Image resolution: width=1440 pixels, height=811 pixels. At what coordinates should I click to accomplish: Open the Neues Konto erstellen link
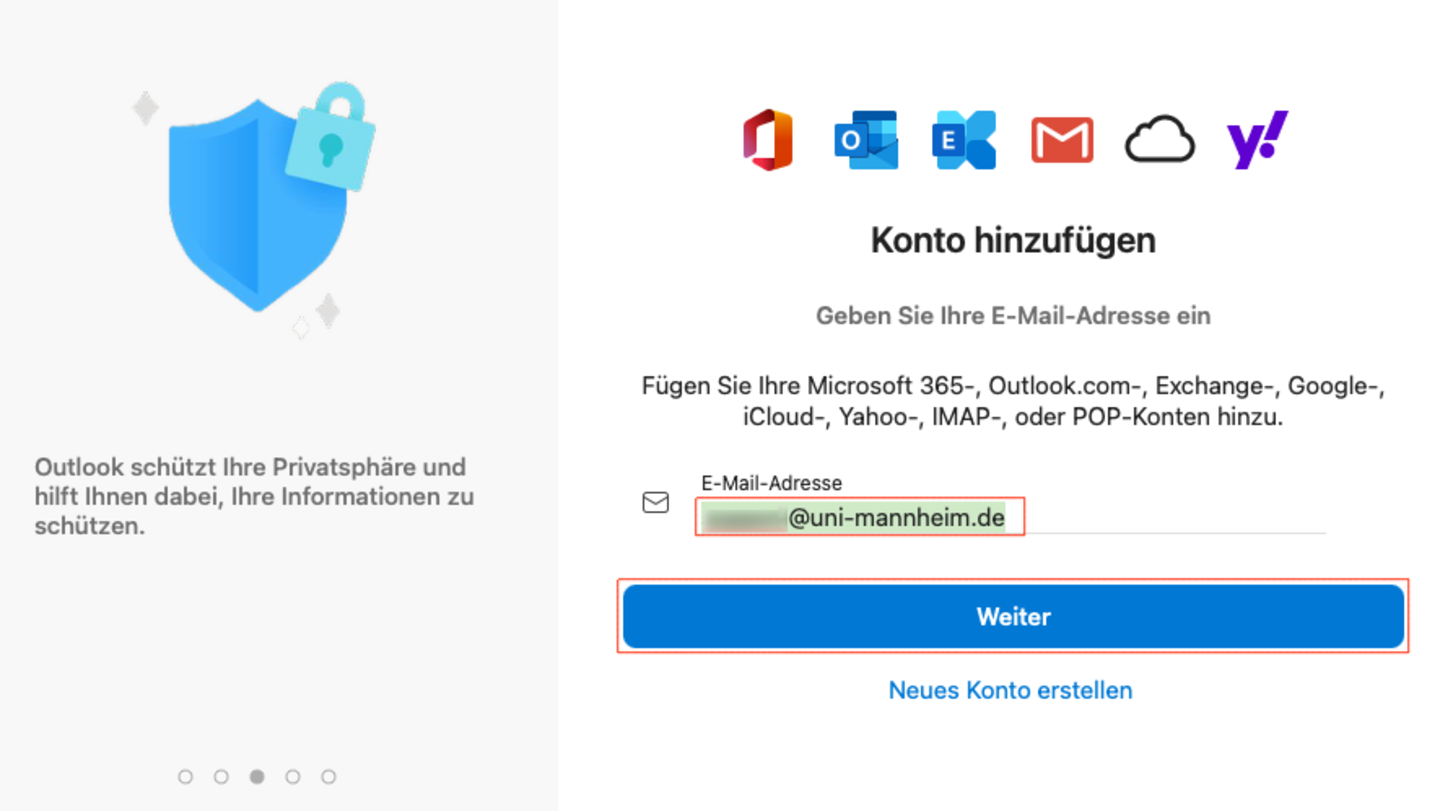1010,690
